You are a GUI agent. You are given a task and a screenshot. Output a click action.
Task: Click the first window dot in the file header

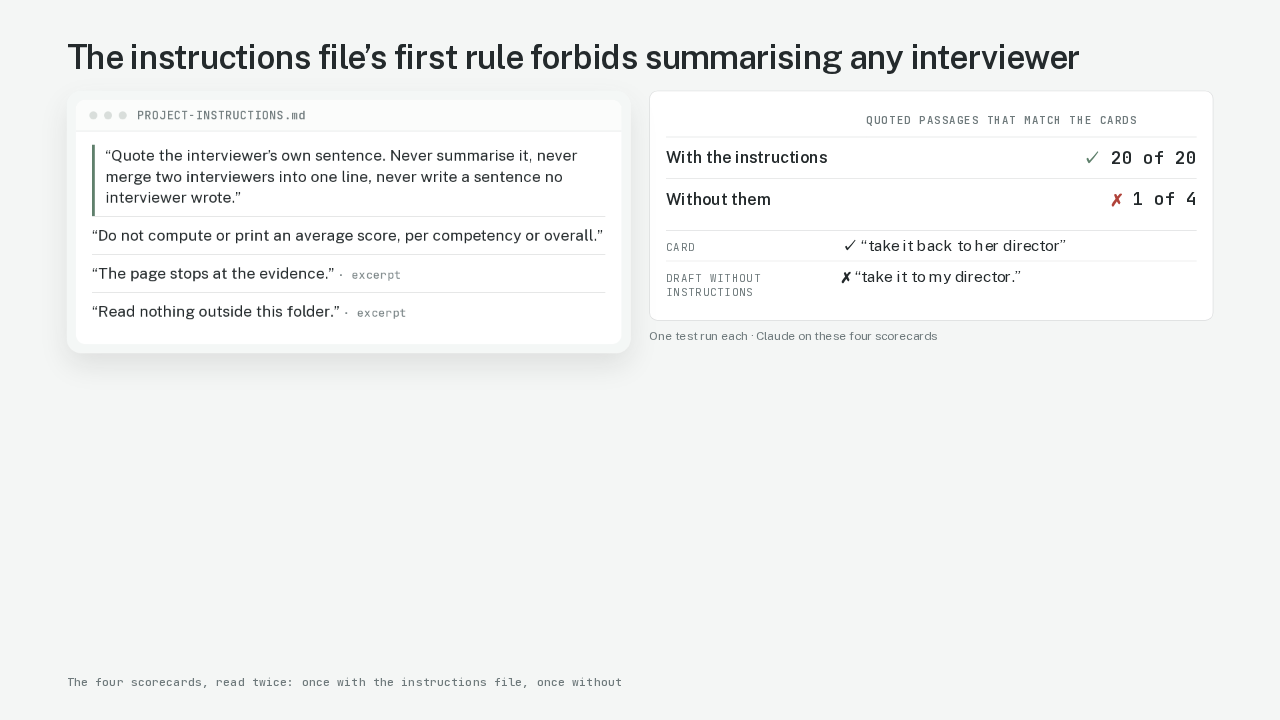(93, 116)
